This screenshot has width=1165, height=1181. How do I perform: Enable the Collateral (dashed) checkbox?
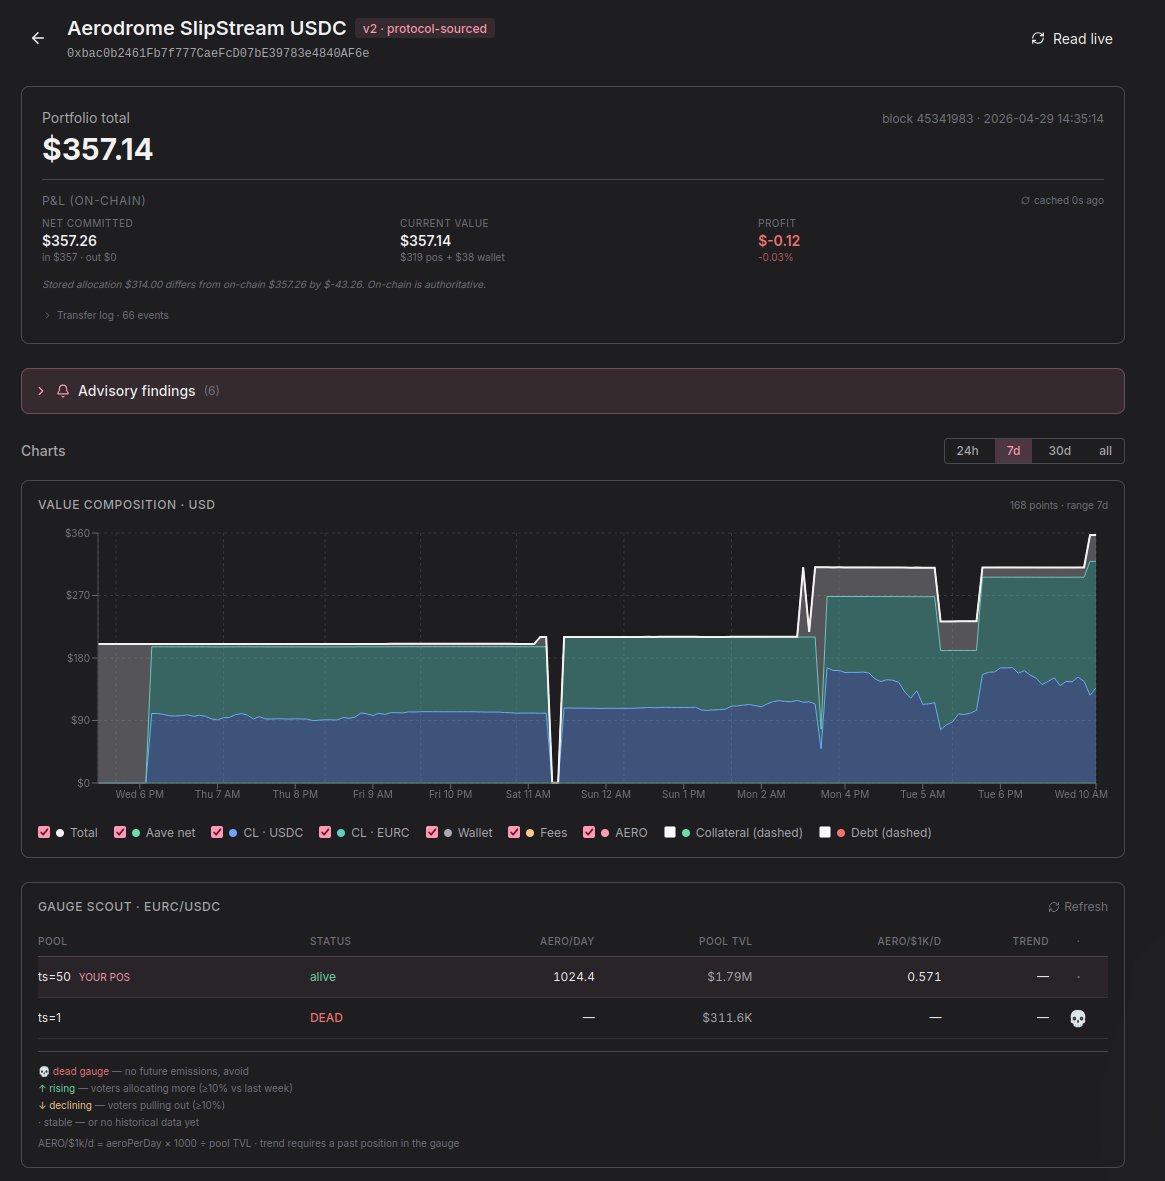669,832
